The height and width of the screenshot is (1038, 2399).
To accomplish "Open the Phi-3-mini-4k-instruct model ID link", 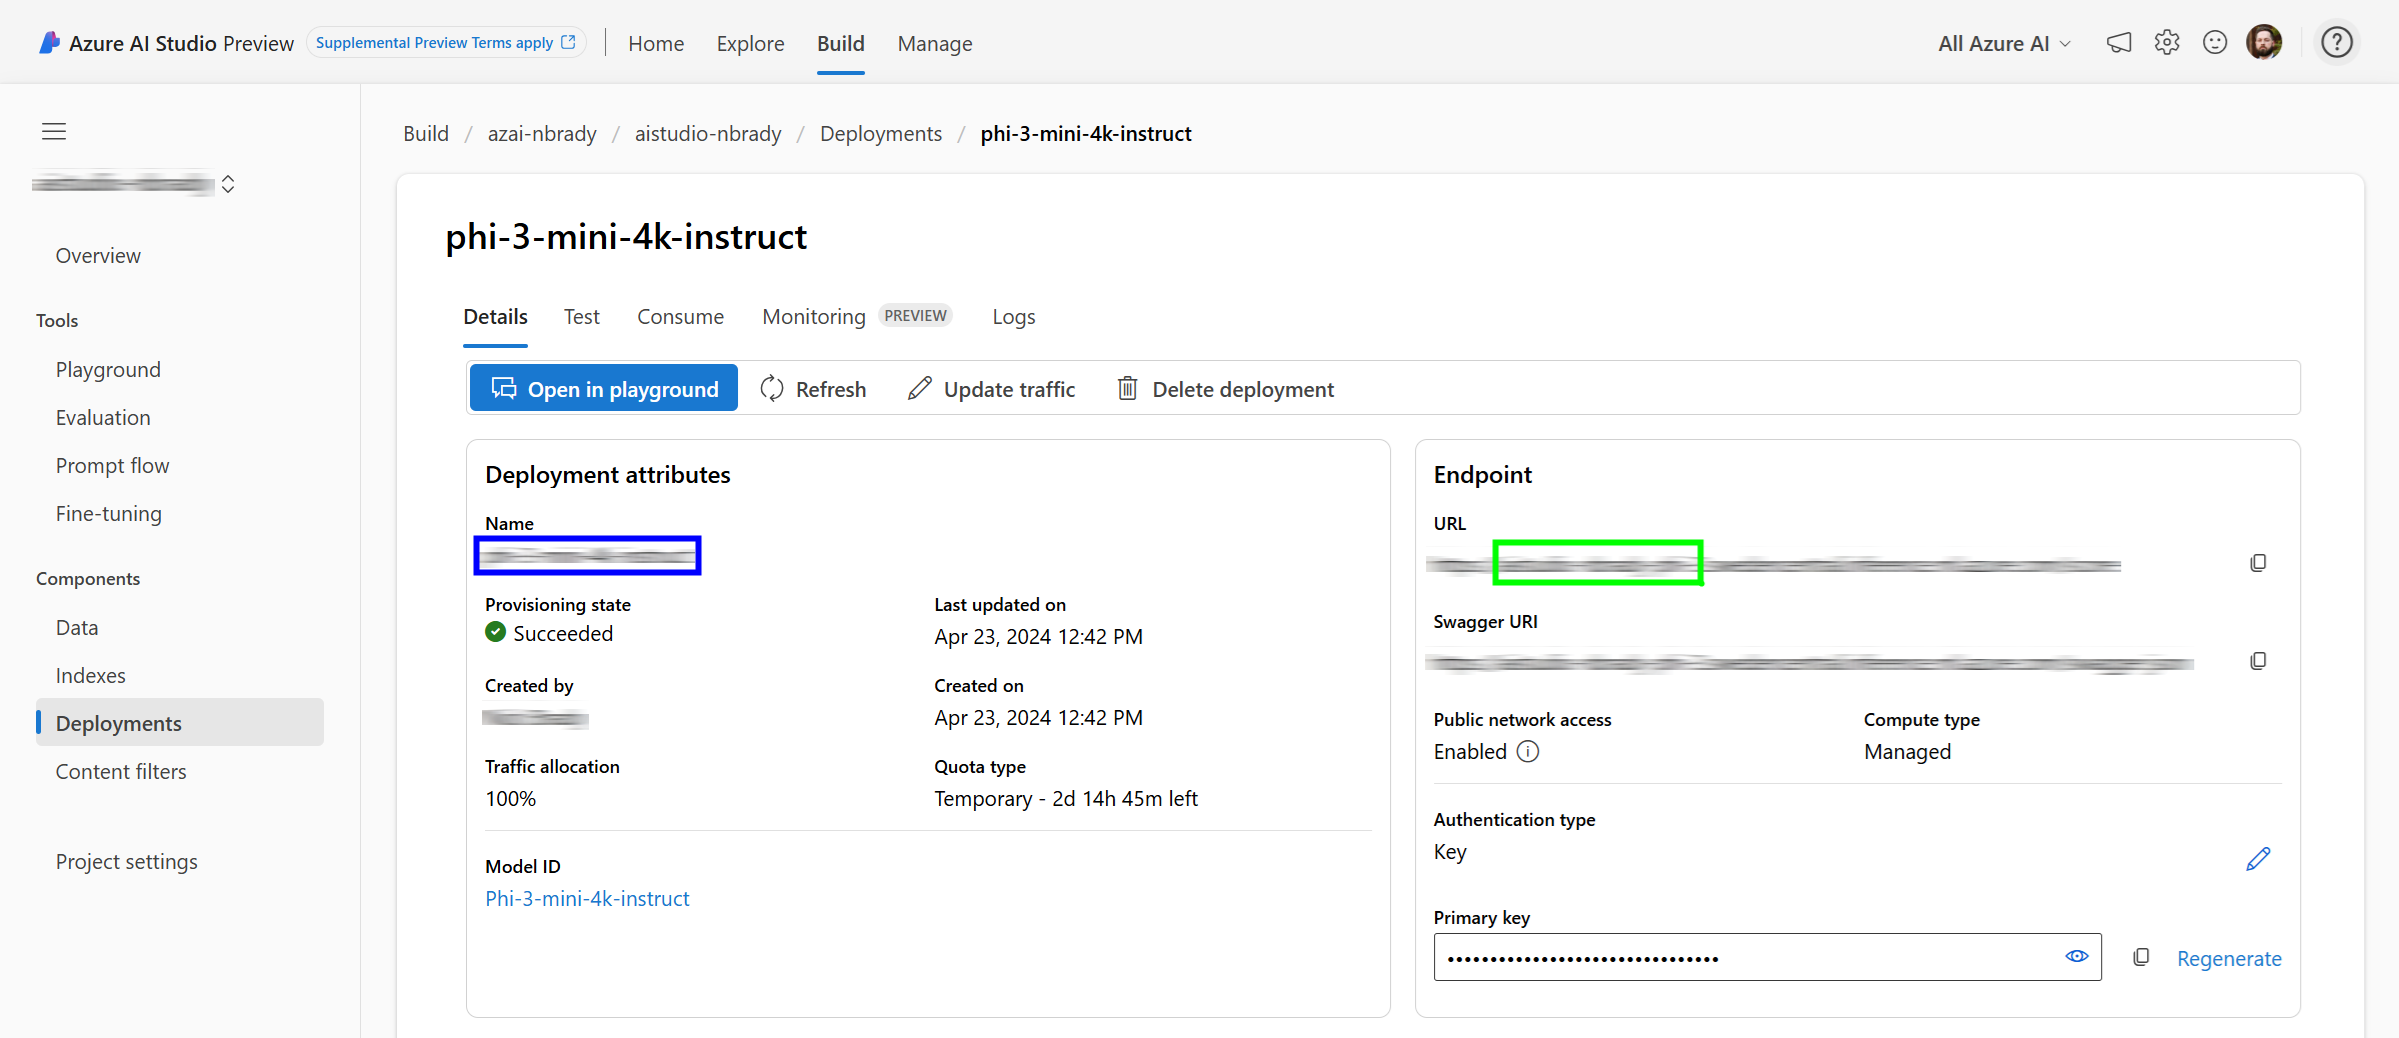I will (587, 898).
